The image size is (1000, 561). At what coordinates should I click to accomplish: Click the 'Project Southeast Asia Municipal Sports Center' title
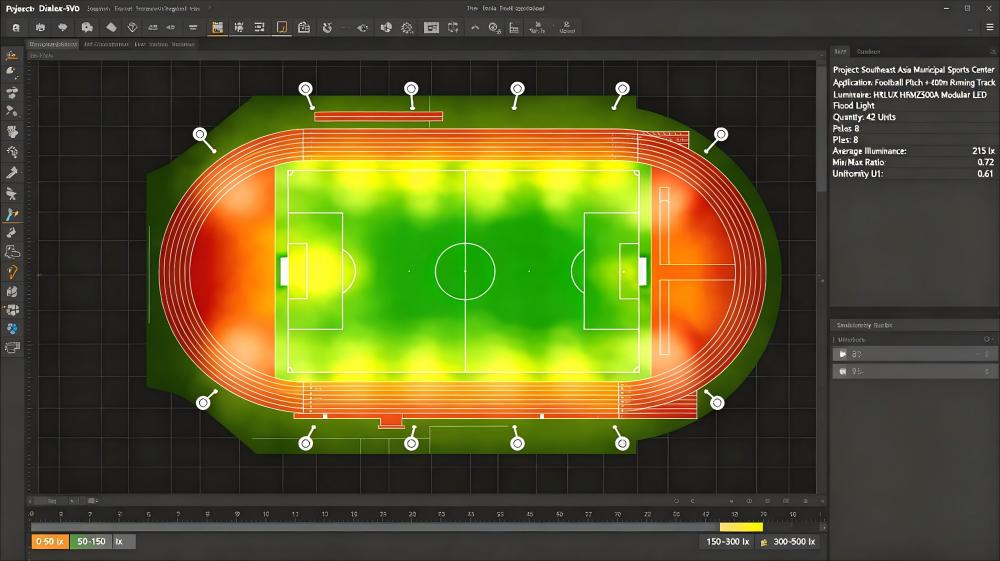pos(913,70)
